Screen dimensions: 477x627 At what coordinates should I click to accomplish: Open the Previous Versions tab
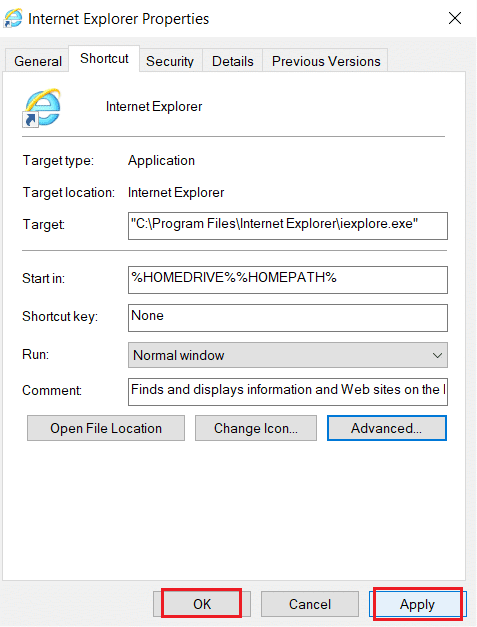(x=326, y=61)
